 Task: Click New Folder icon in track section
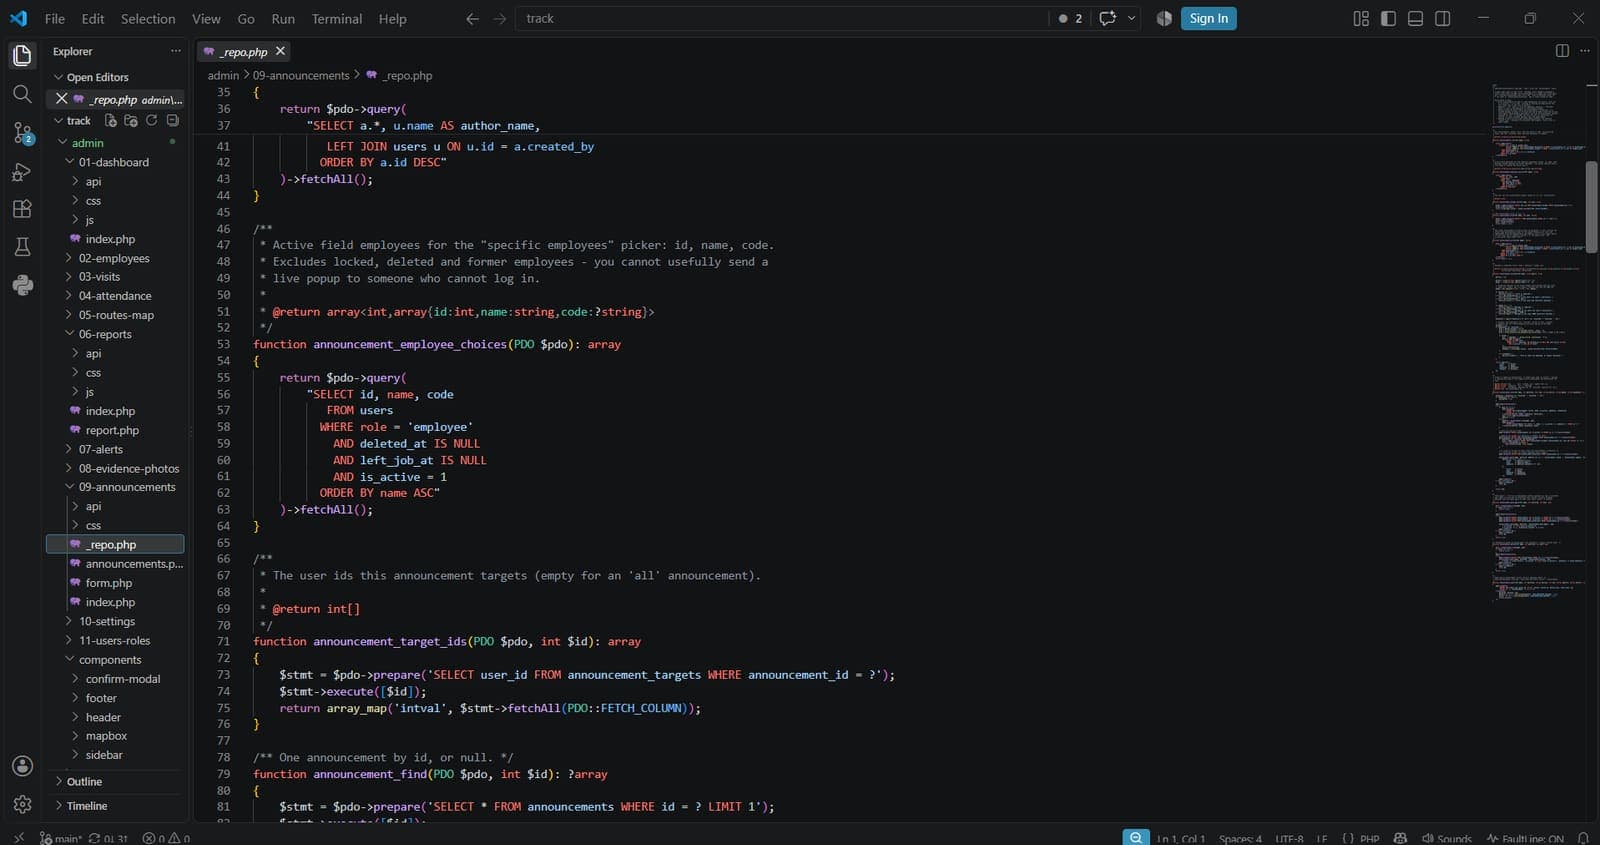click(x=131, y=120)
